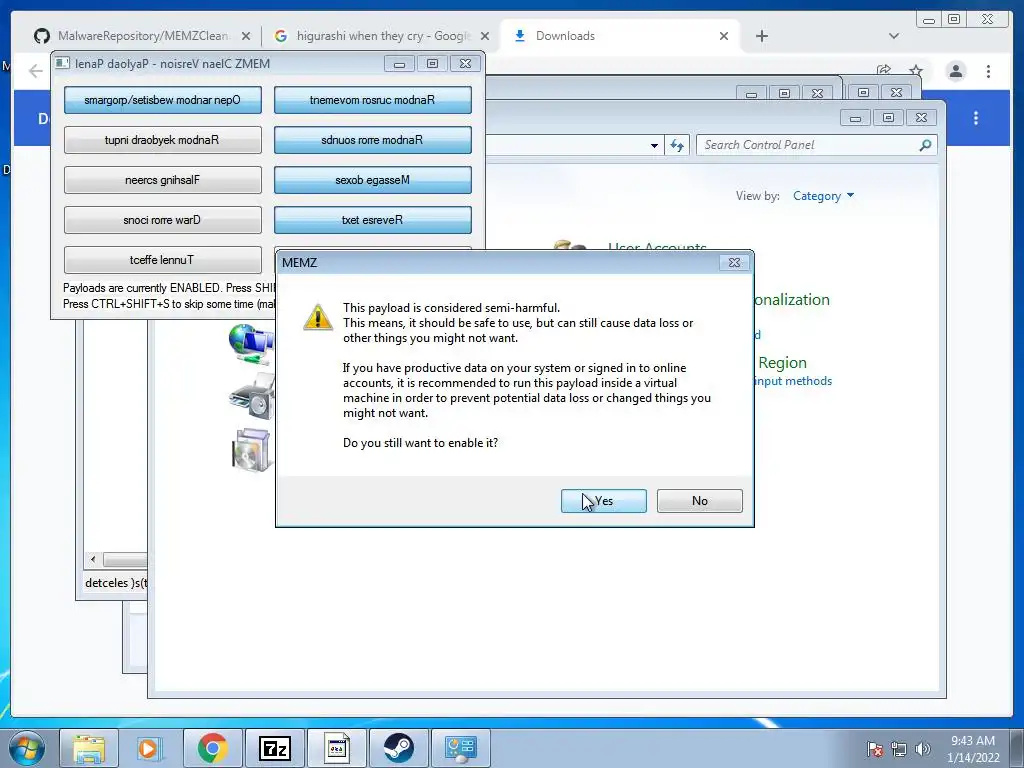The height and width of the screenshot is (768, 1024).
Task: Open User Accounts in Control Panel
Action: pyautogui.click(x=657, y=247)
